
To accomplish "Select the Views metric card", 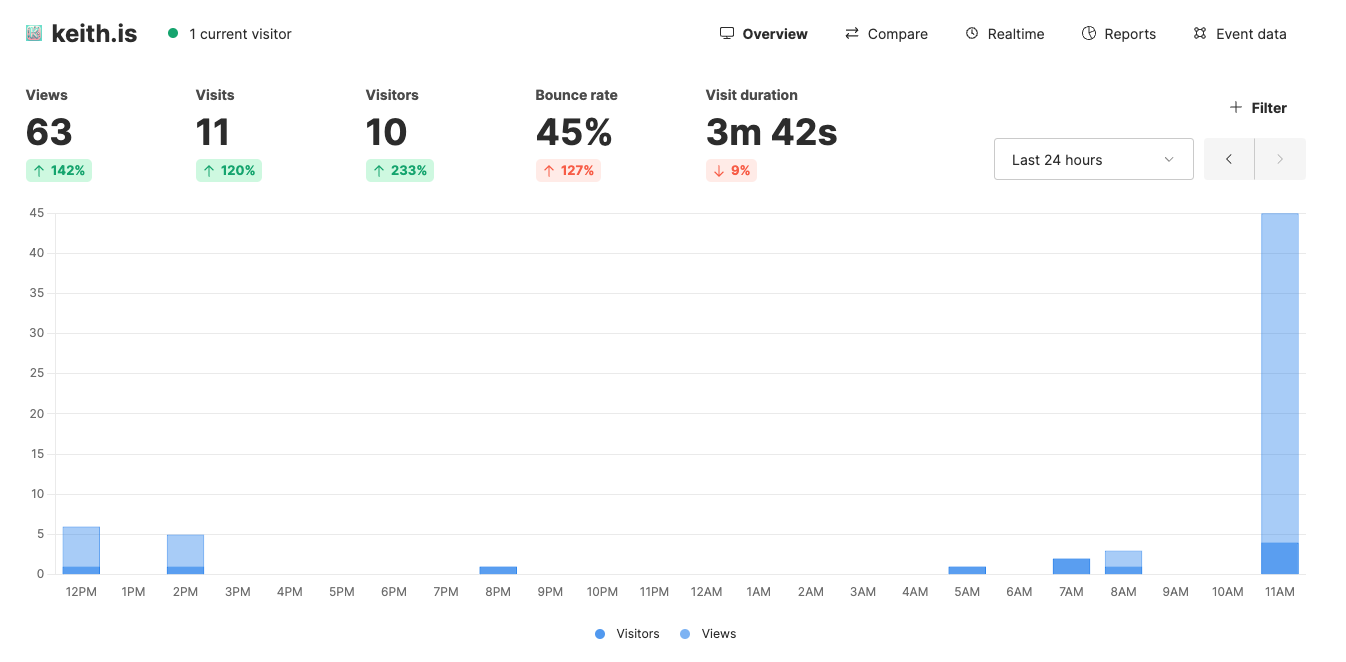I will coord(47,130).
